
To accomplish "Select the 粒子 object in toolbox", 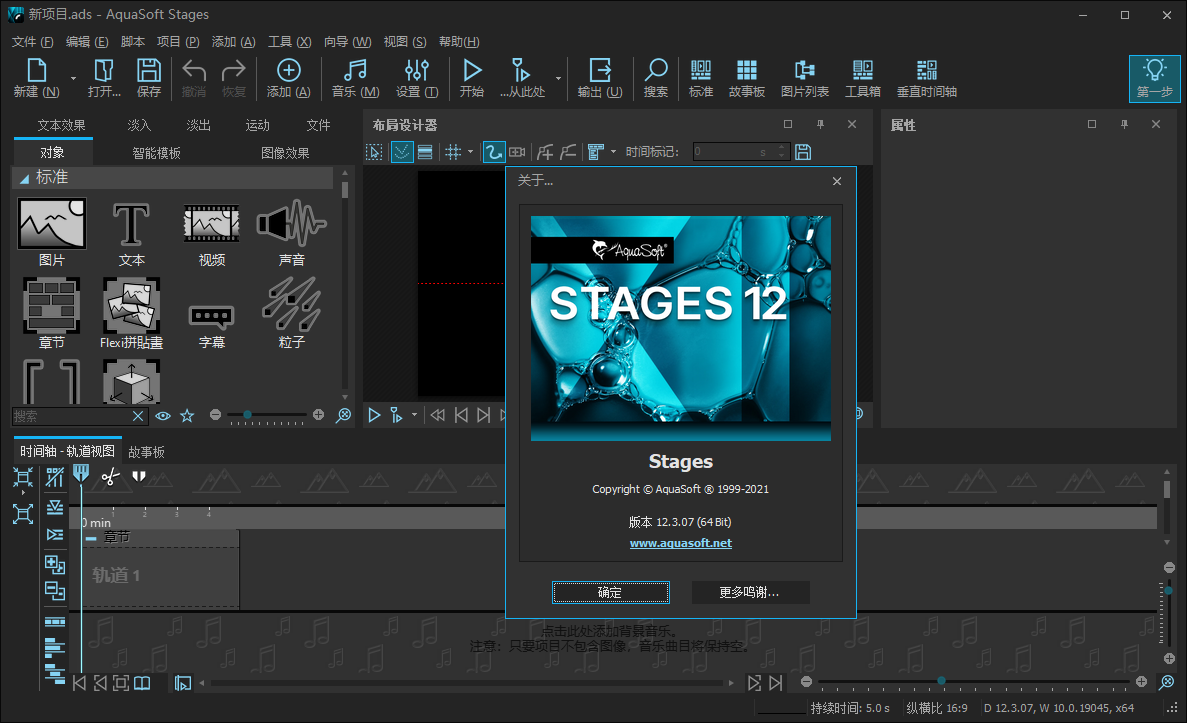I will [291, 313].
